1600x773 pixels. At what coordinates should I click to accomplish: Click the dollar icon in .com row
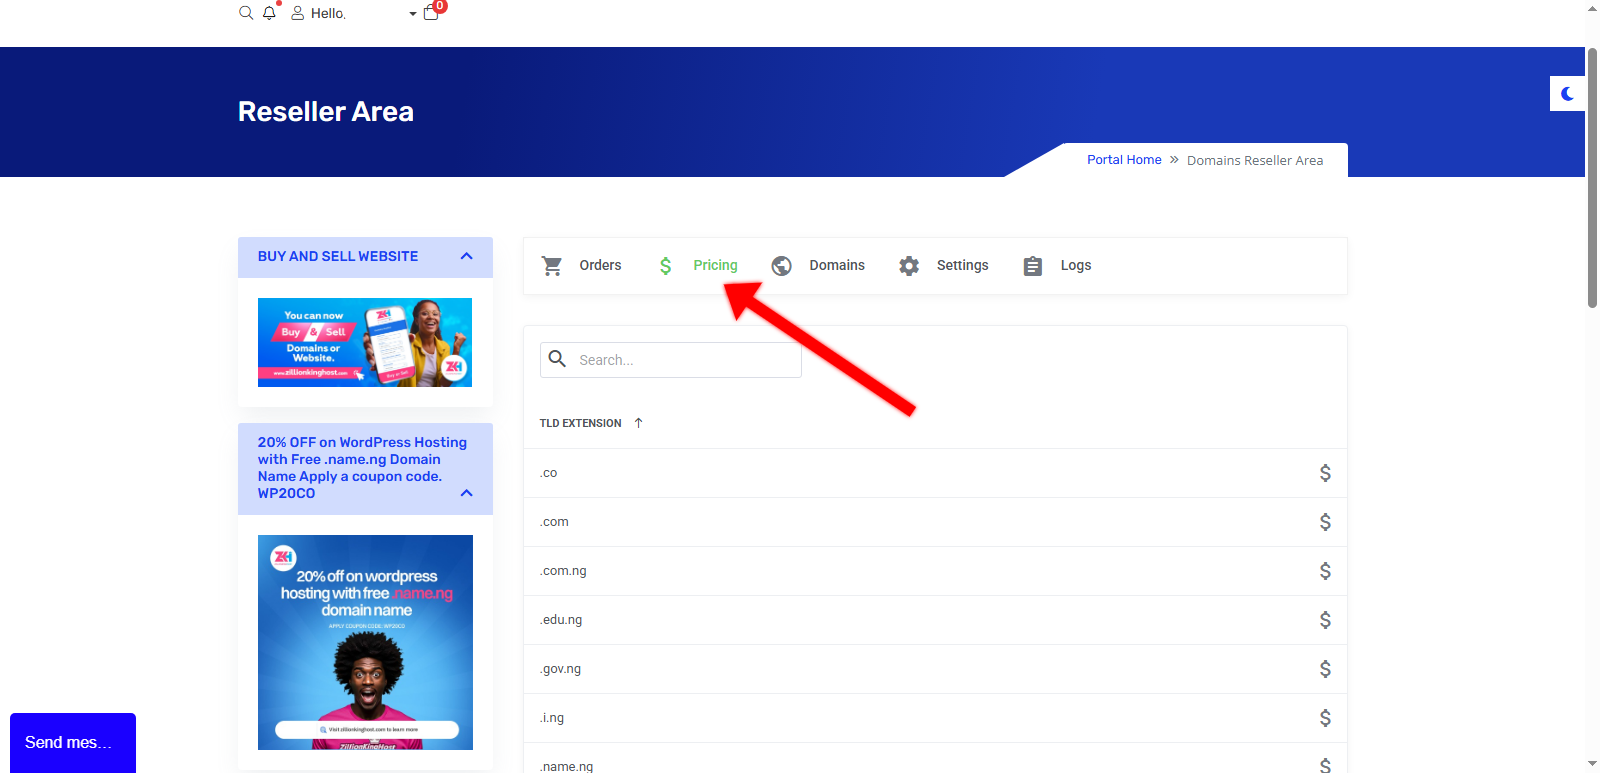point(1325,522)
